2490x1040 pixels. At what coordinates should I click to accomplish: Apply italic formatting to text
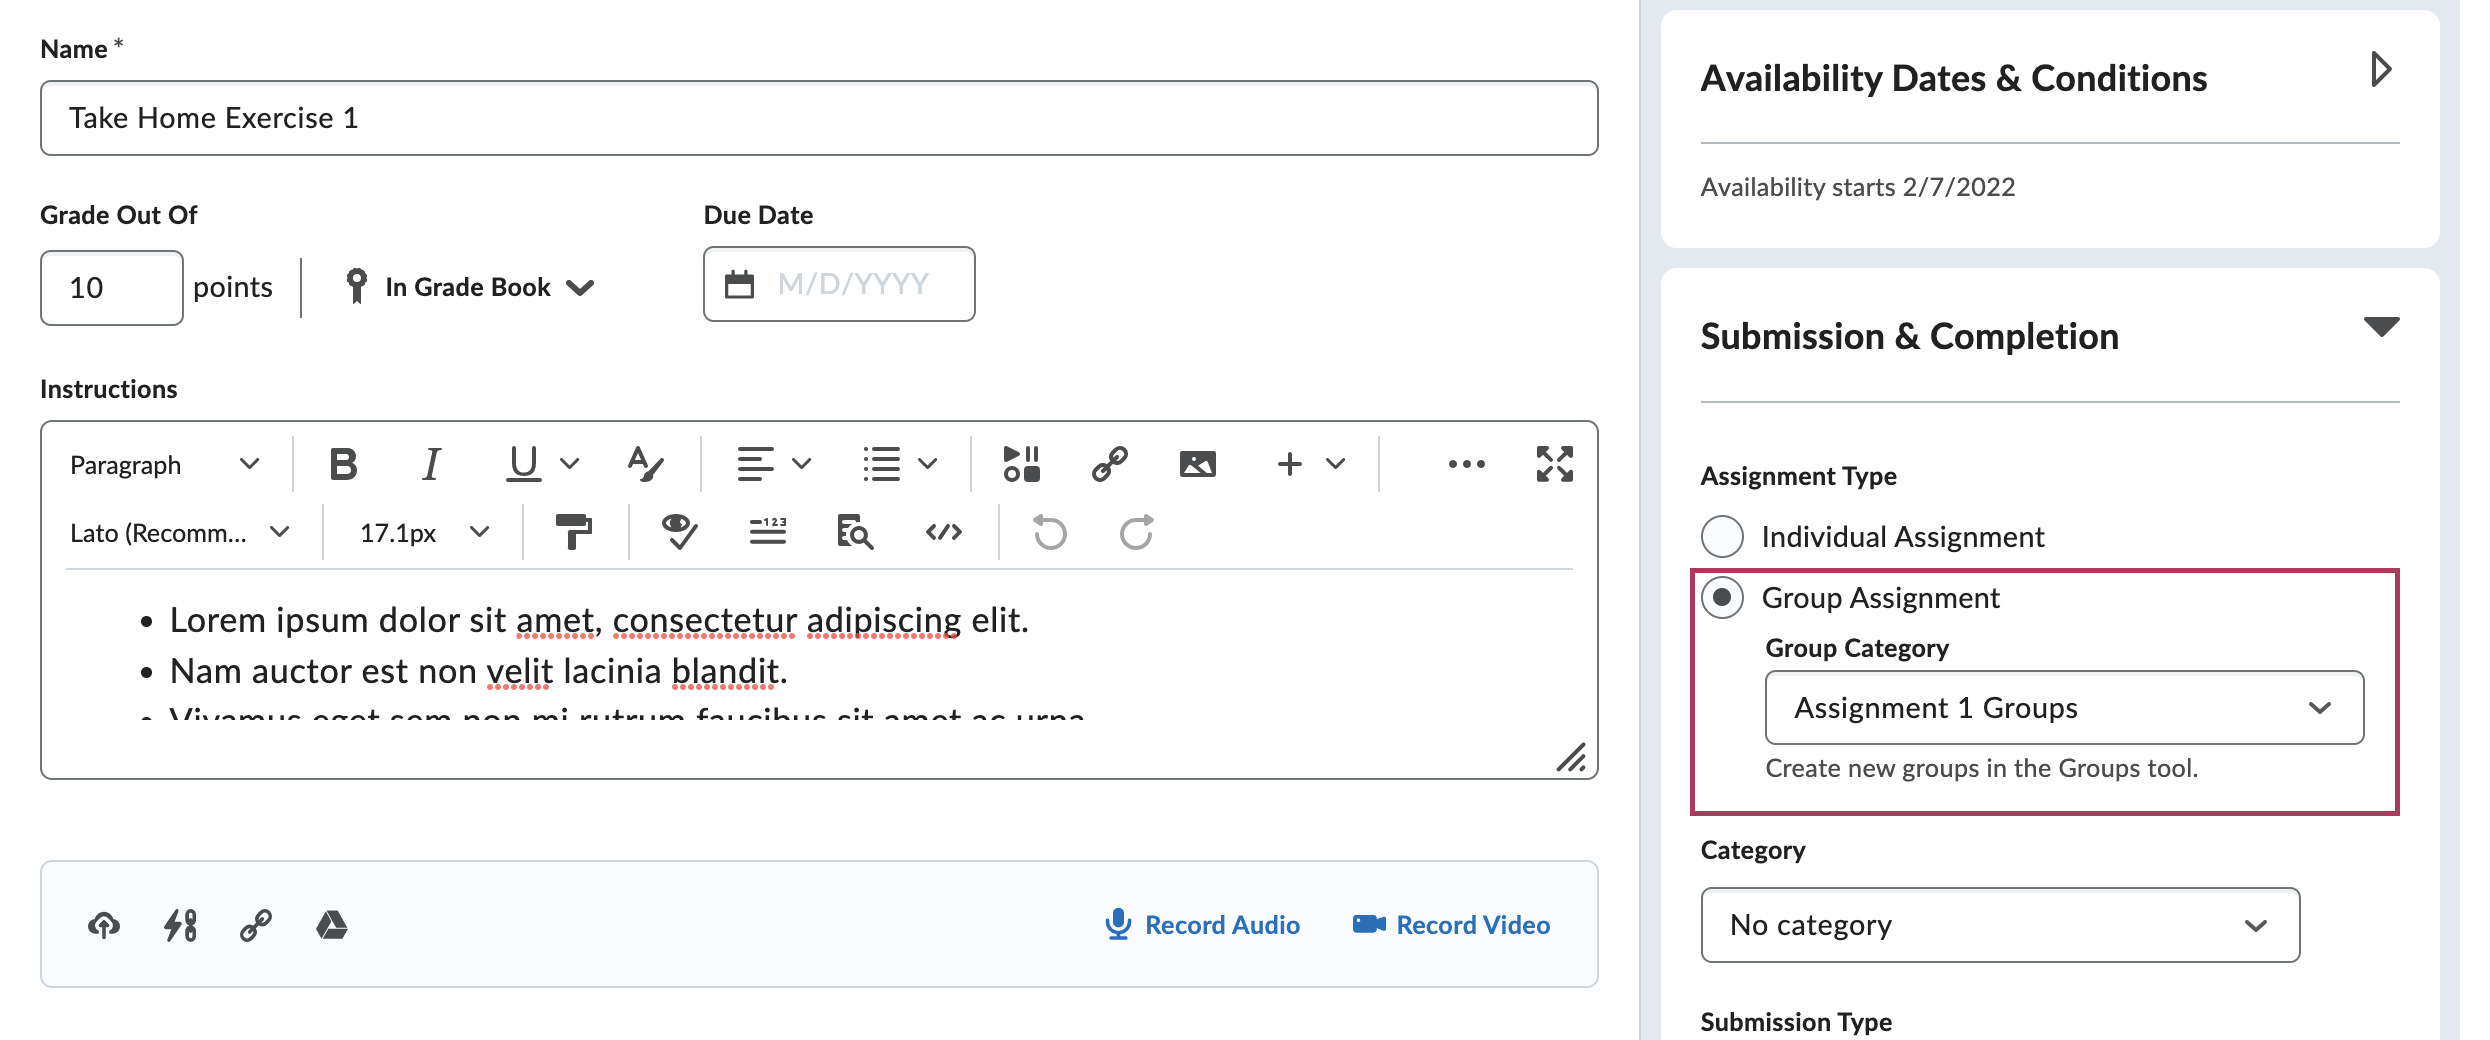click(431, 464)
